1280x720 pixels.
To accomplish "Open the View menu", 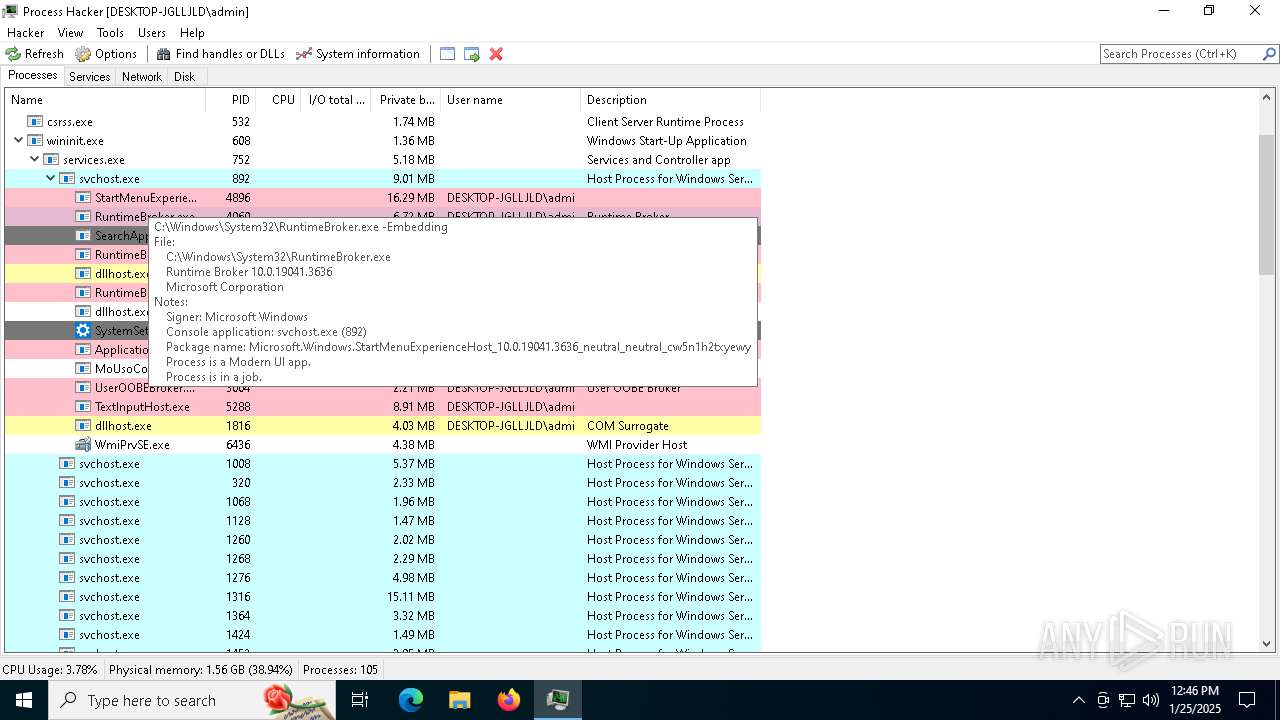I will pyautogui.click(x=70, y=33).
